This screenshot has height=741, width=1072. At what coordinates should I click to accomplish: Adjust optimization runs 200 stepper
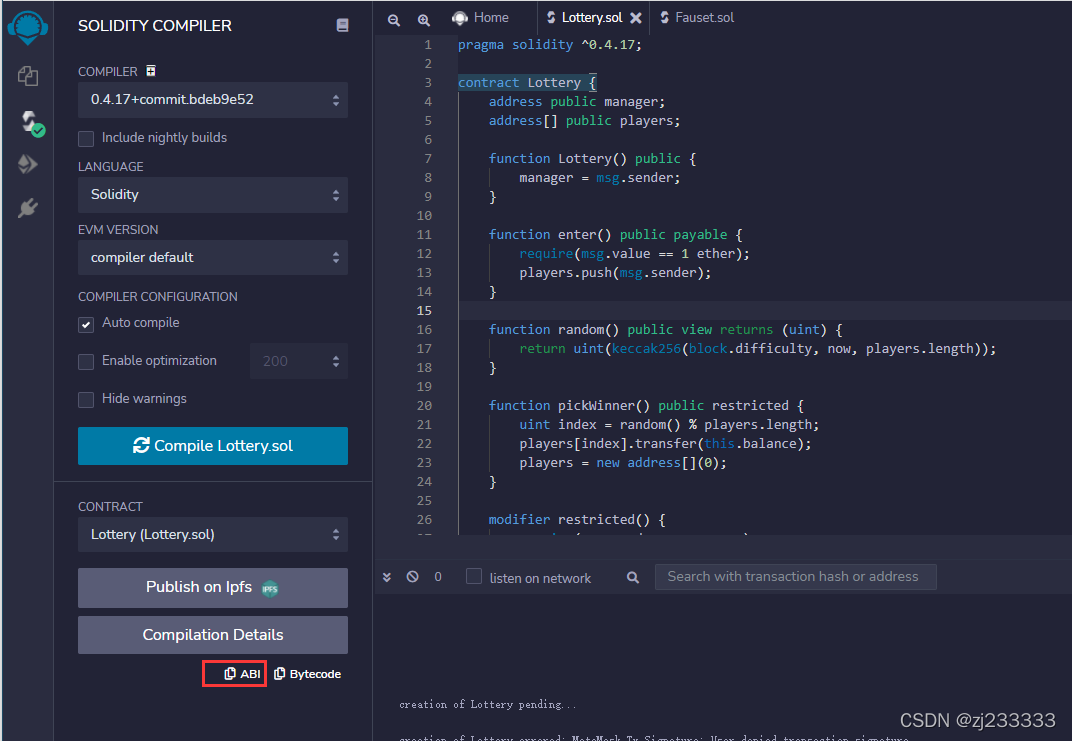pos(299,361)
